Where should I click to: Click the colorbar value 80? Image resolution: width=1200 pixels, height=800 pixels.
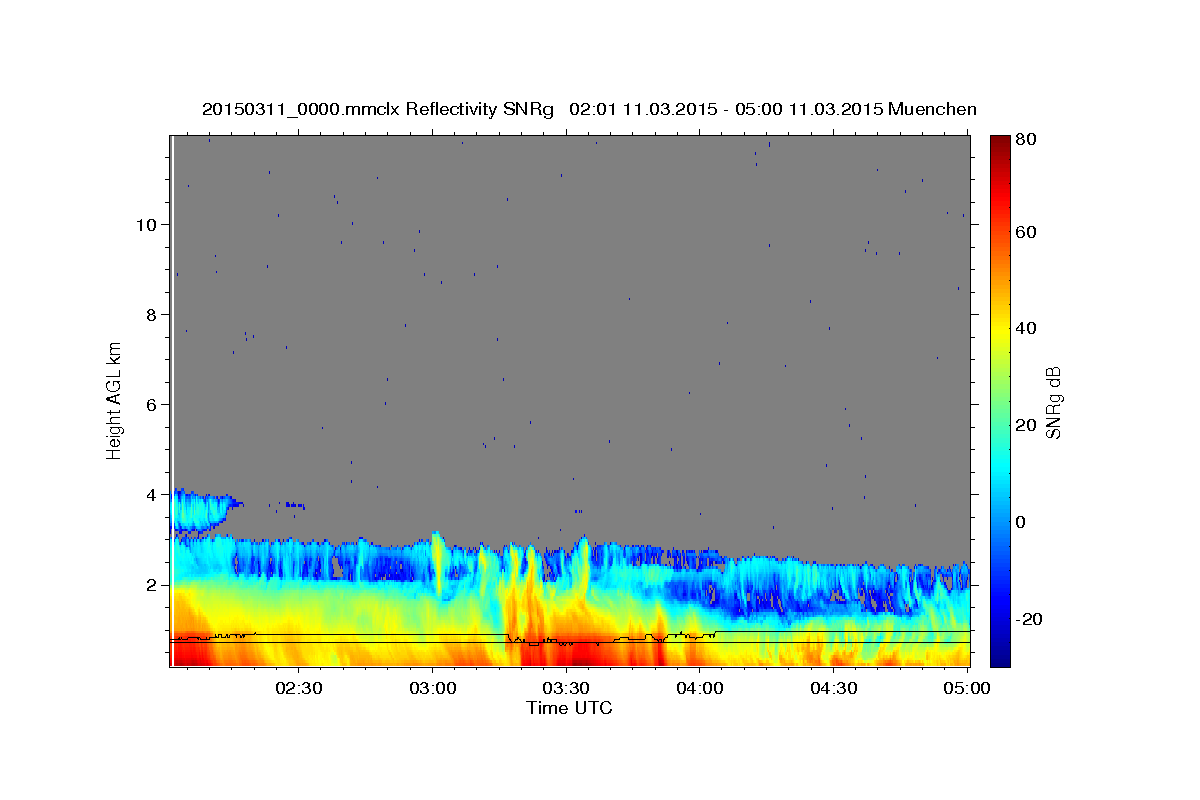click(1025, 140)
